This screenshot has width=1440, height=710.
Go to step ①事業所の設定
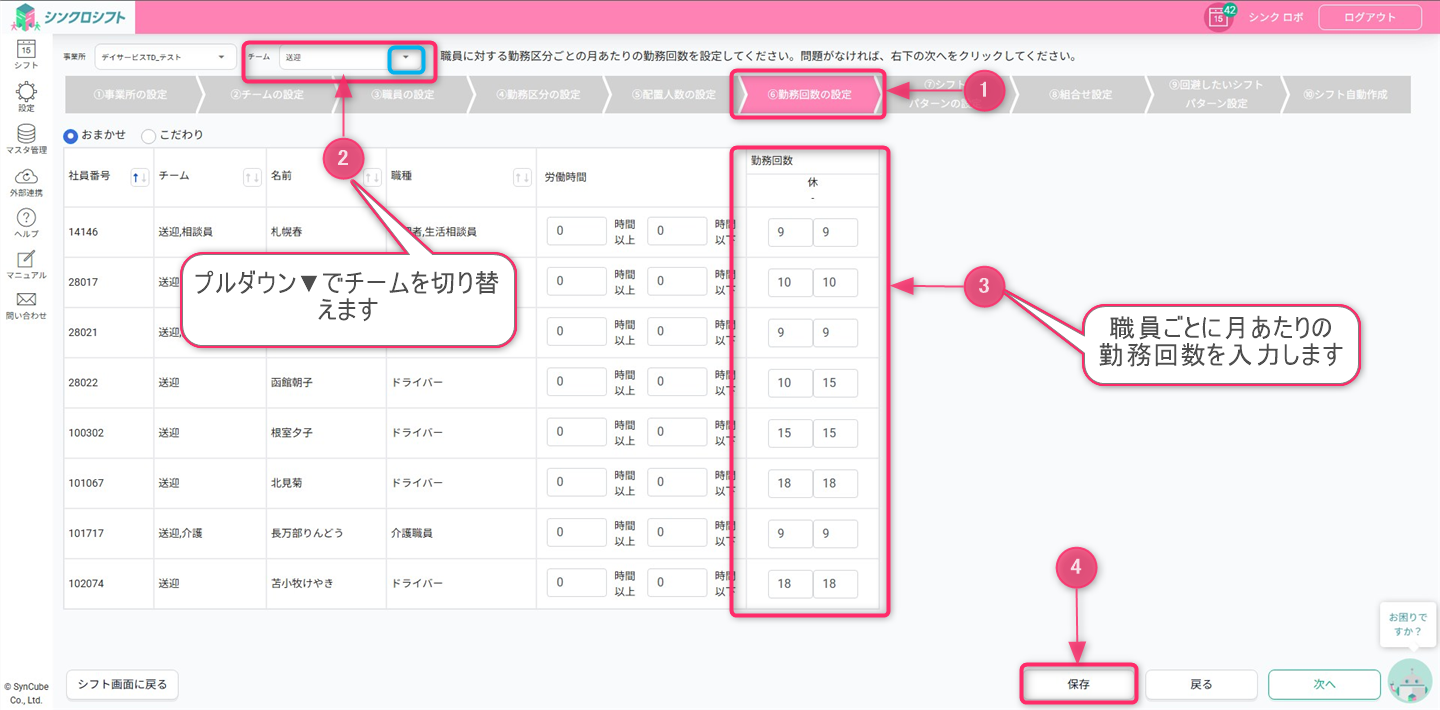click(130, 95)
